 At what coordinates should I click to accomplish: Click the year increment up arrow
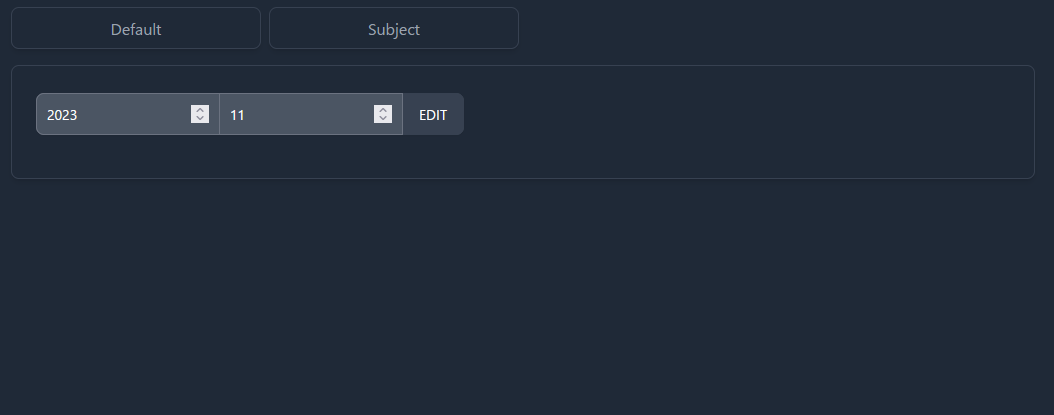(200, 109)
